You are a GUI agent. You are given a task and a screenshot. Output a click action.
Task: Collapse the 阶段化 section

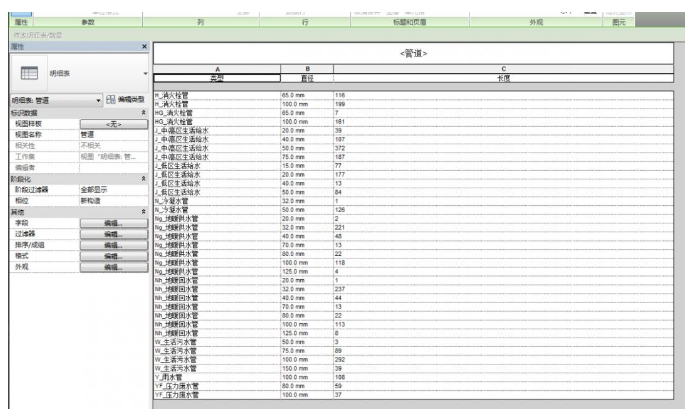[143, 179]
